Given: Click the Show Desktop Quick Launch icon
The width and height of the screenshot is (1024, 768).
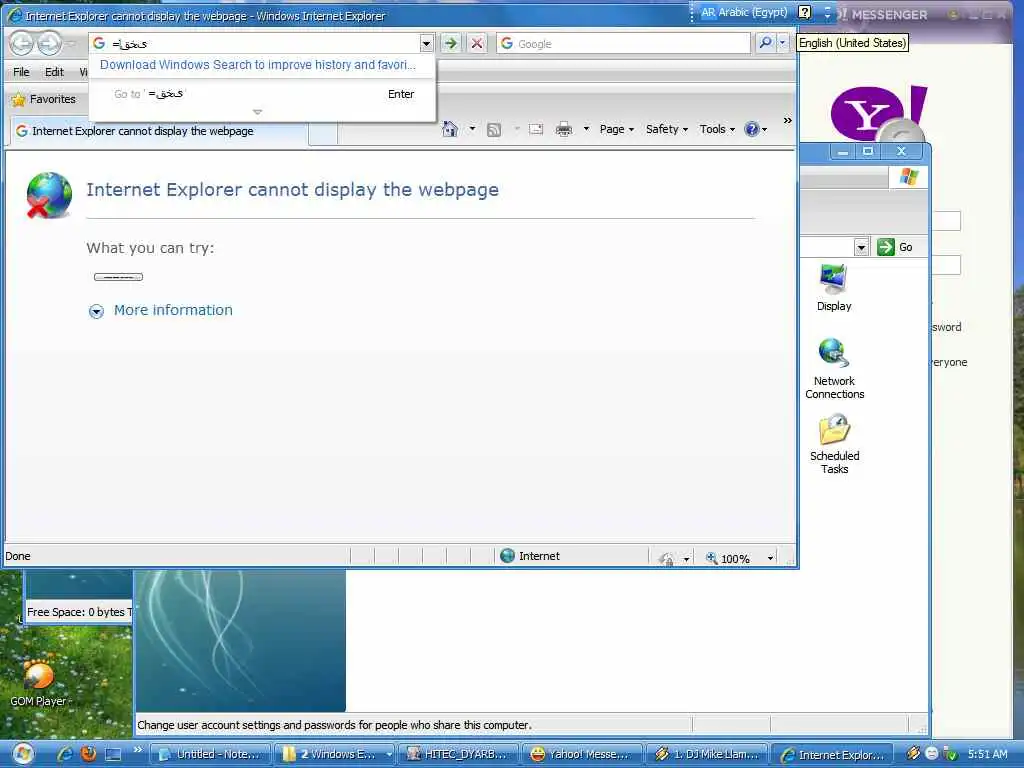Looking at the screenshot, I should pyautogui.click(x=113, y=754).
